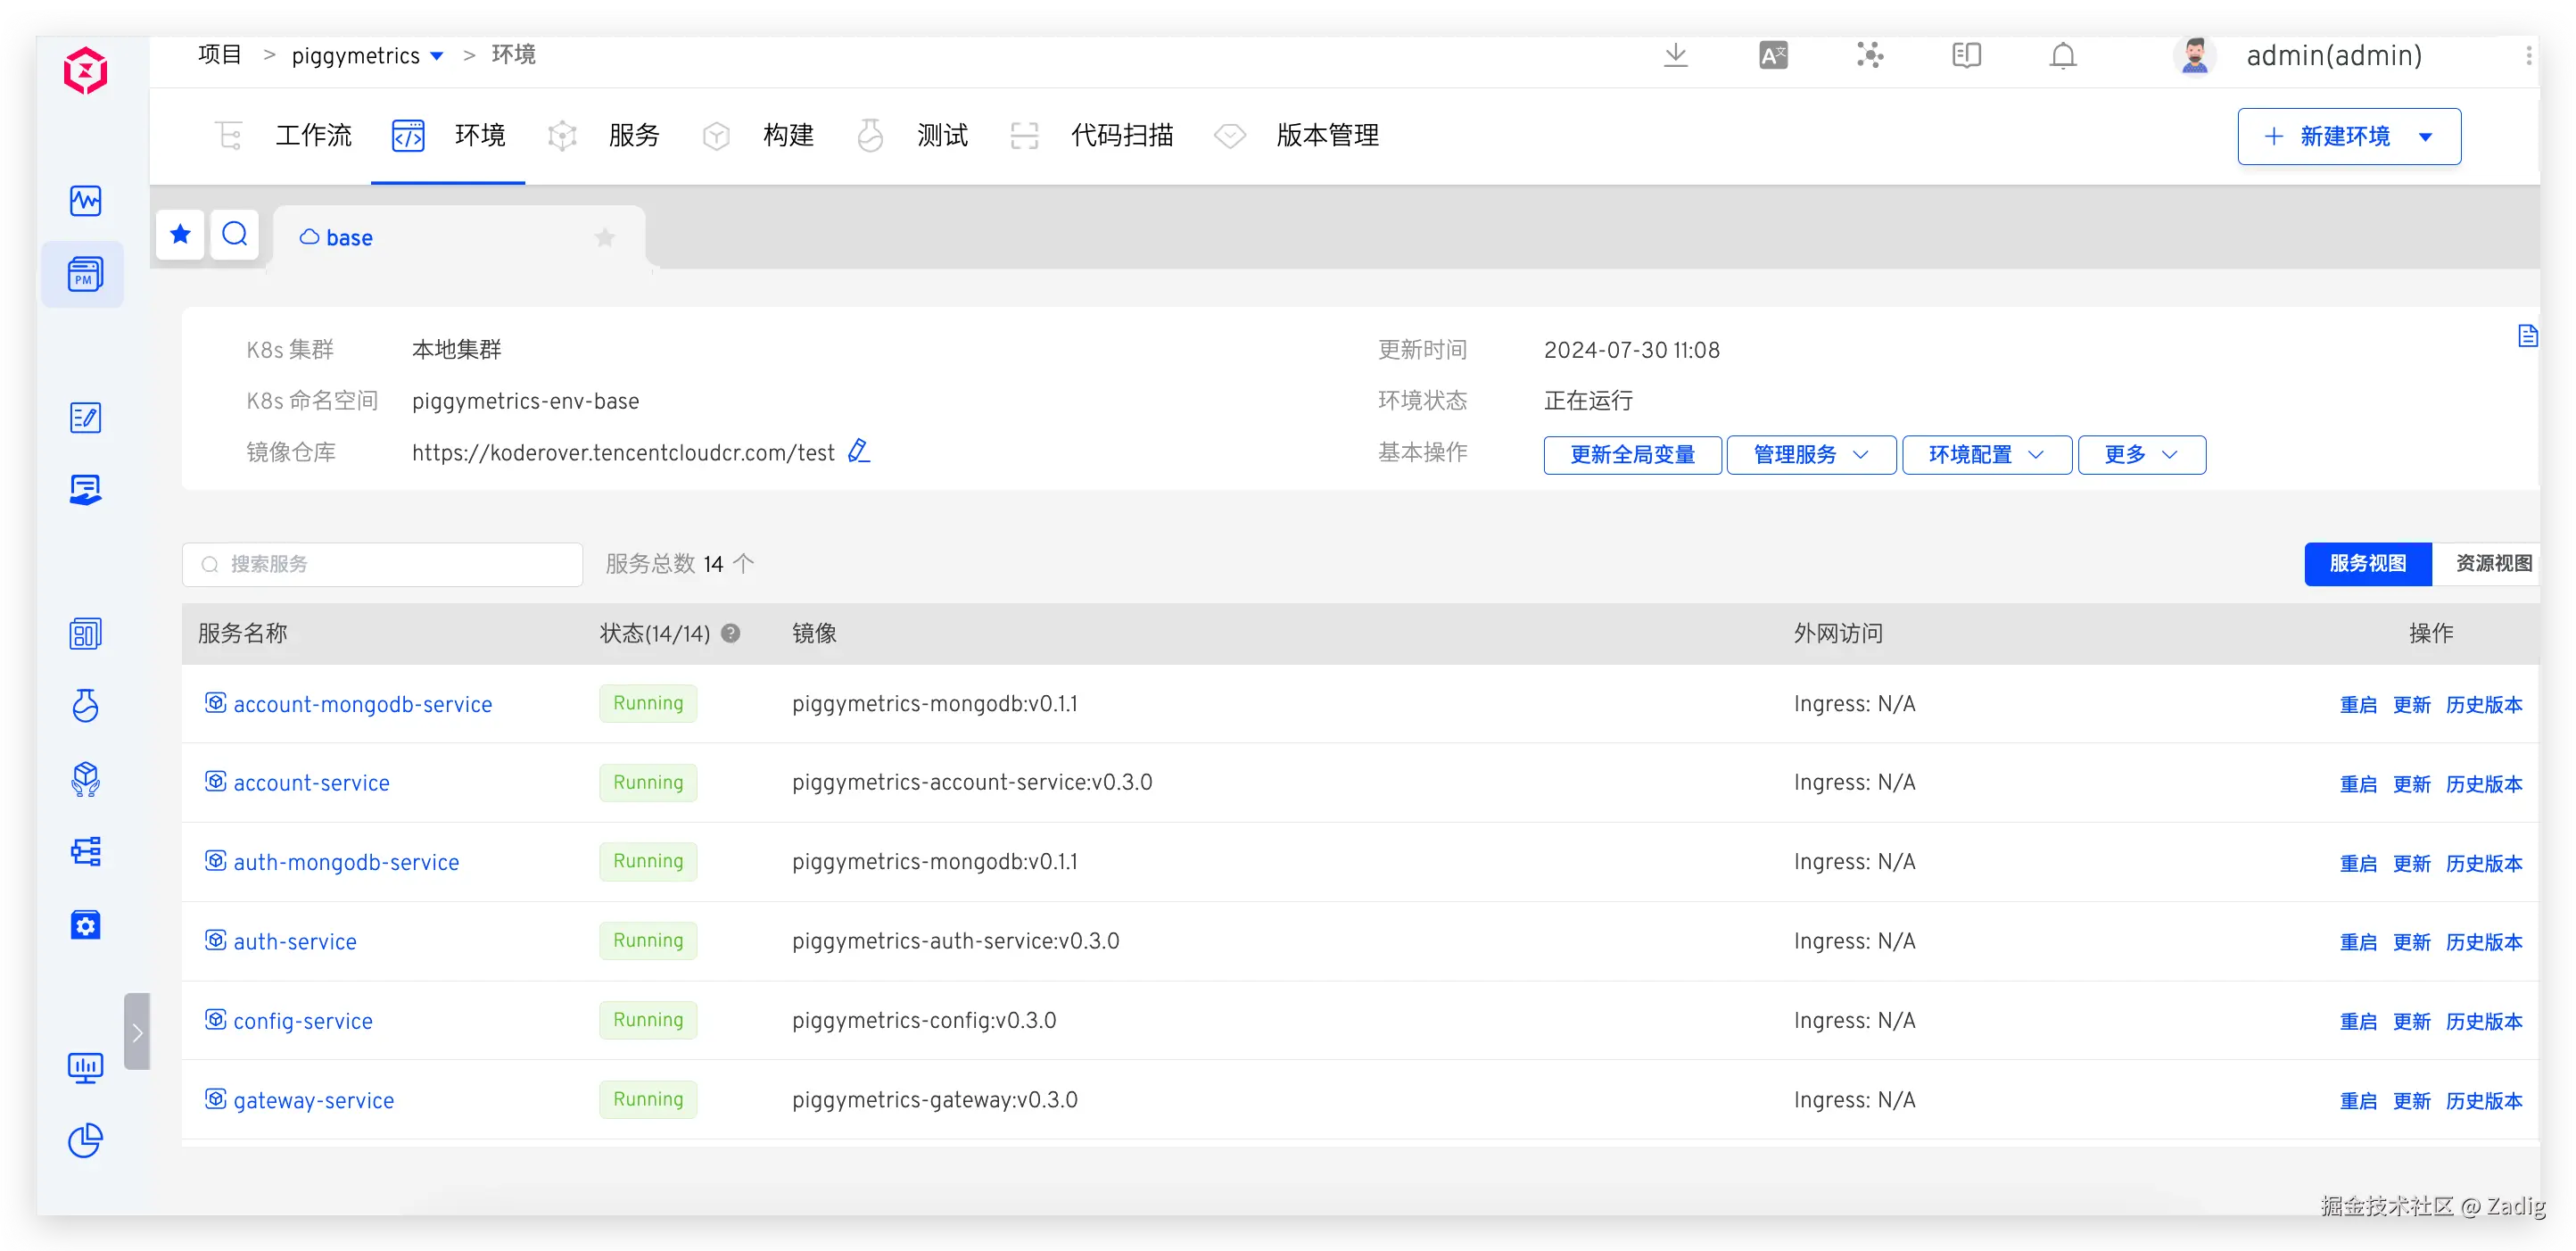
Task: Expand the 更多 dropdown button
Action: pyautogui.click(x=2140, y=455)
